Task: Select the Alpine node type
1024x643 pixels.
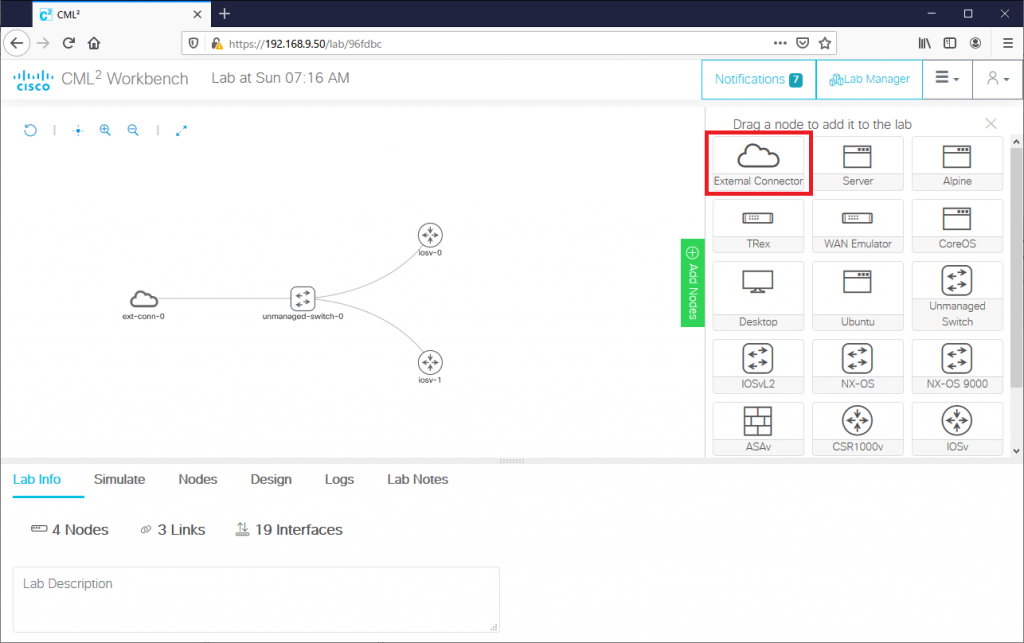Action: pos(957,163)
